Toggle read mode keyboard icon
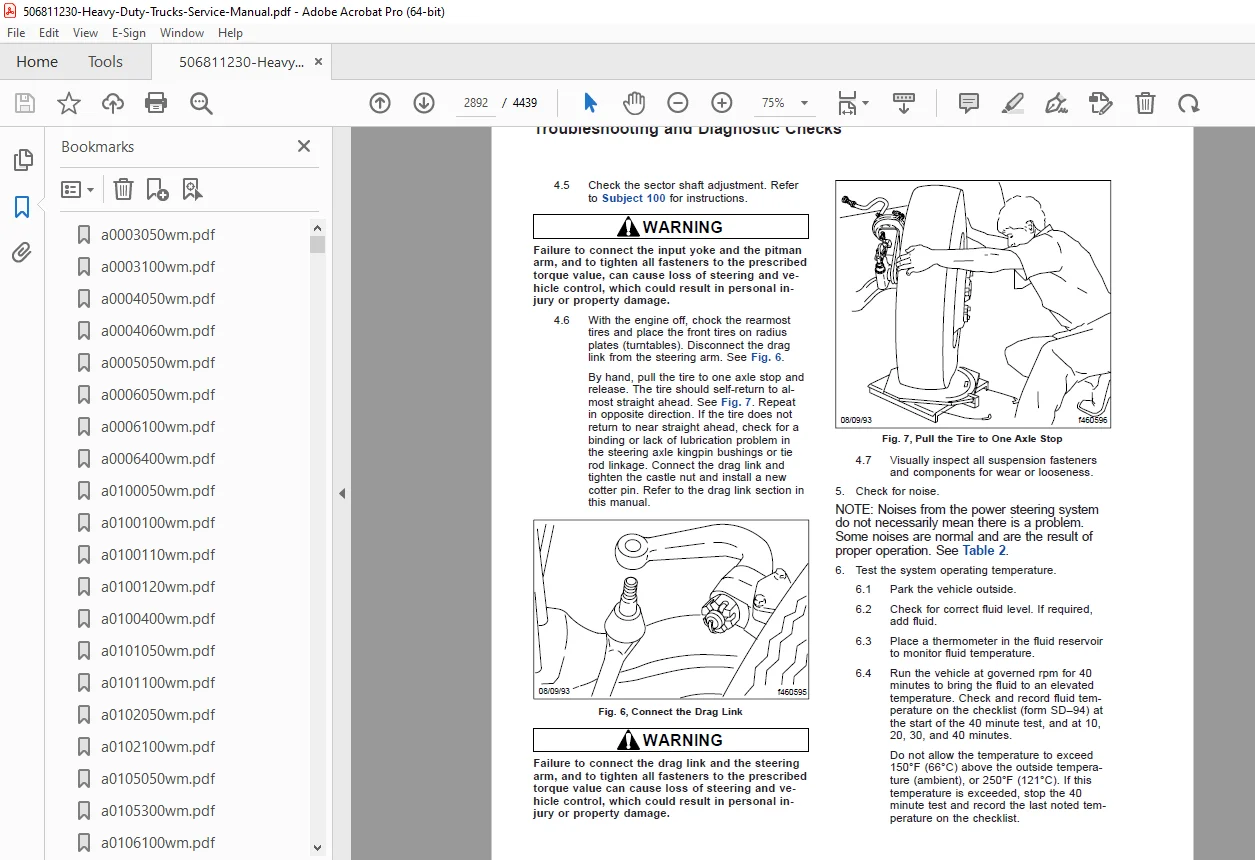 tap(904, 103)
